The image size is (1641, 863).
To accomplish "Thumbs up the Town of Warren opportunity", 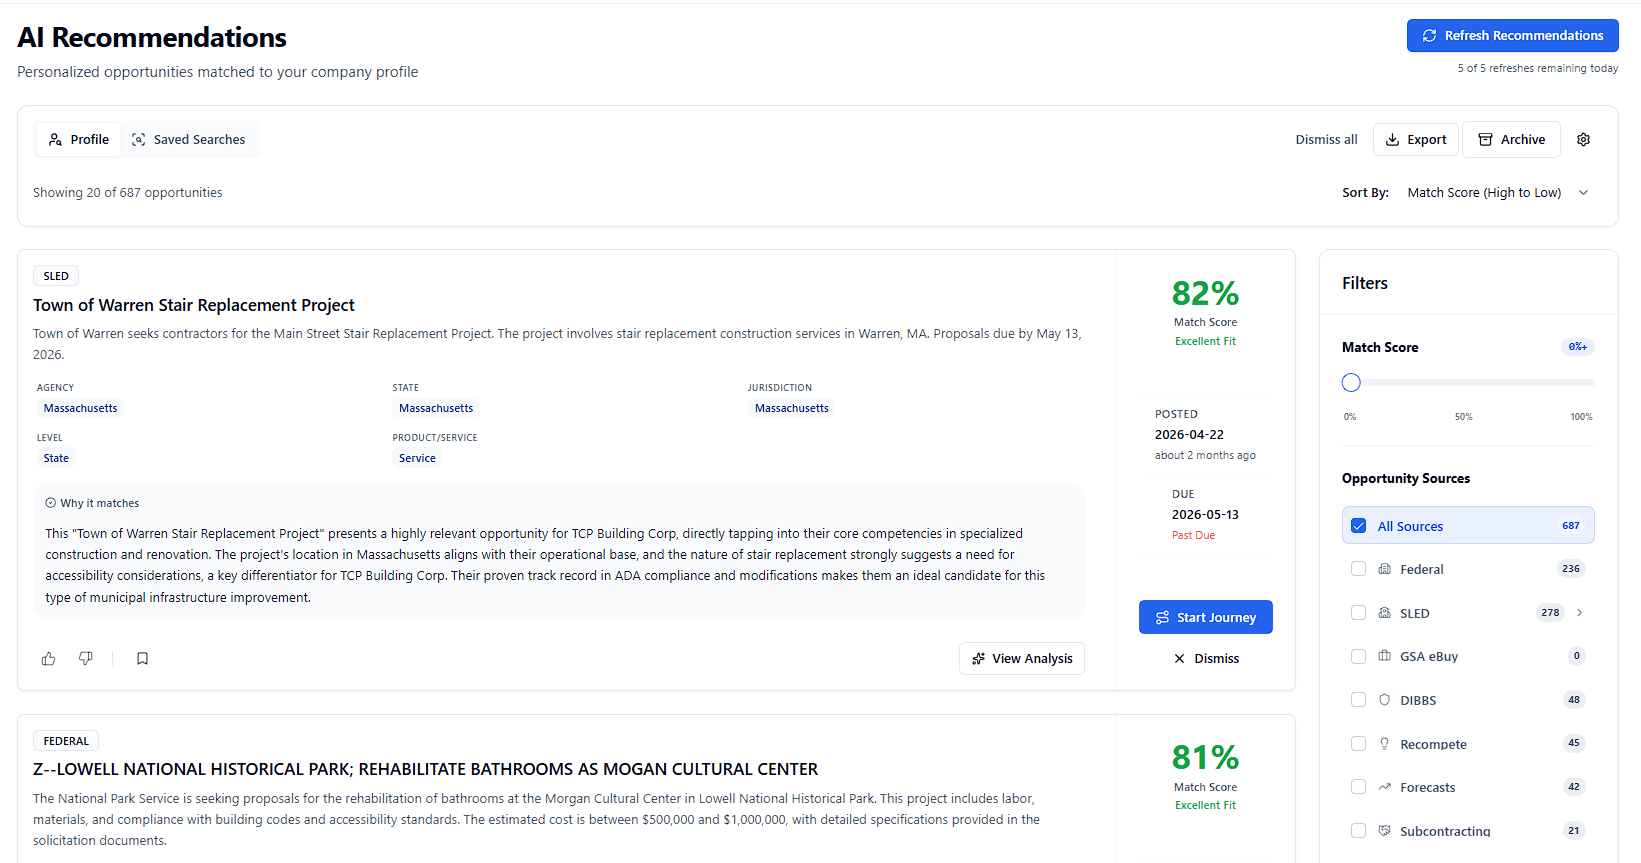I will pos(48,658).
